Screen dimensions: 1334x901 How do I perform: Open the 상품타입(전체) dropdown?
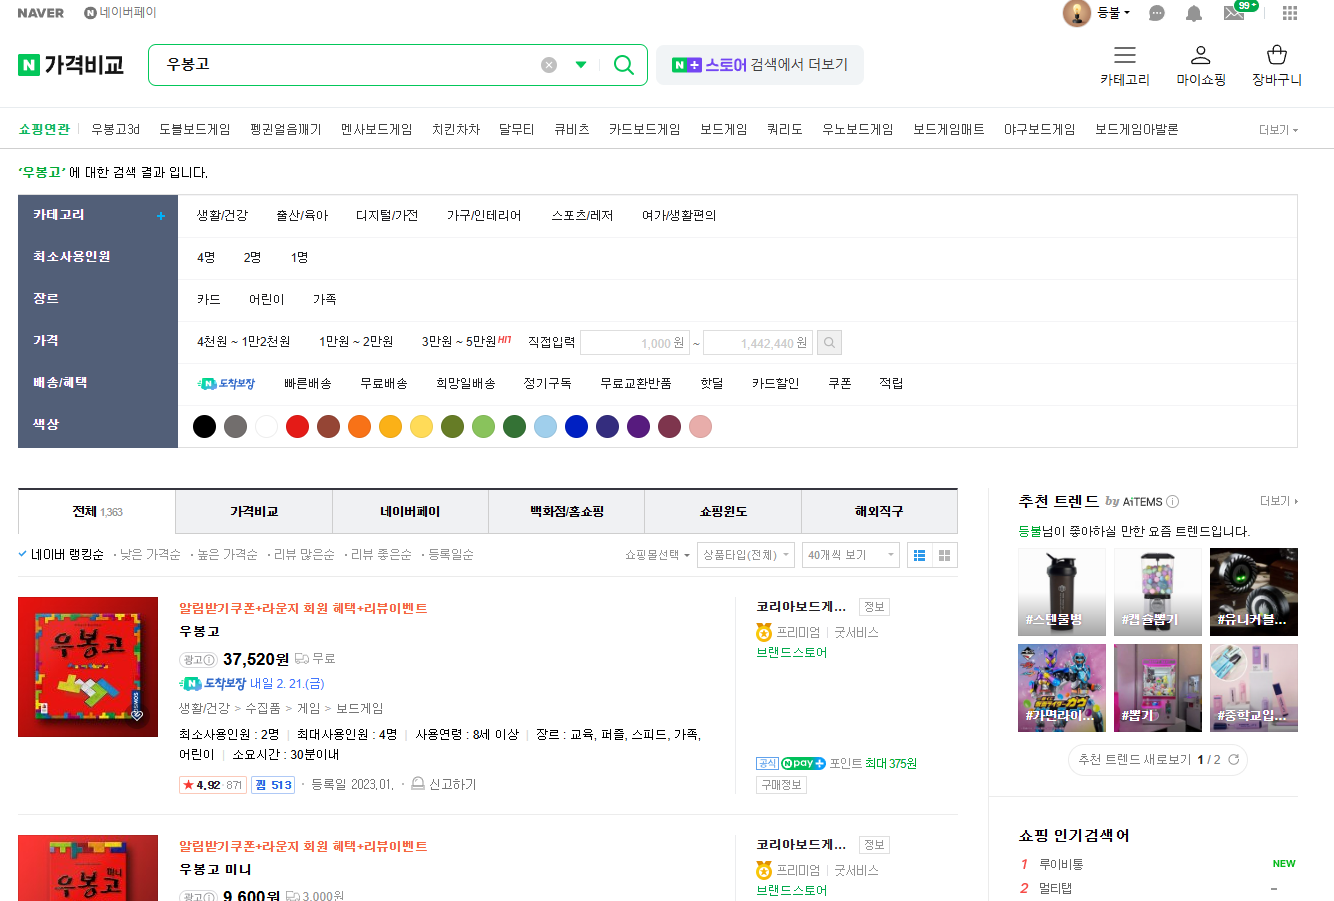coord(746,555)
